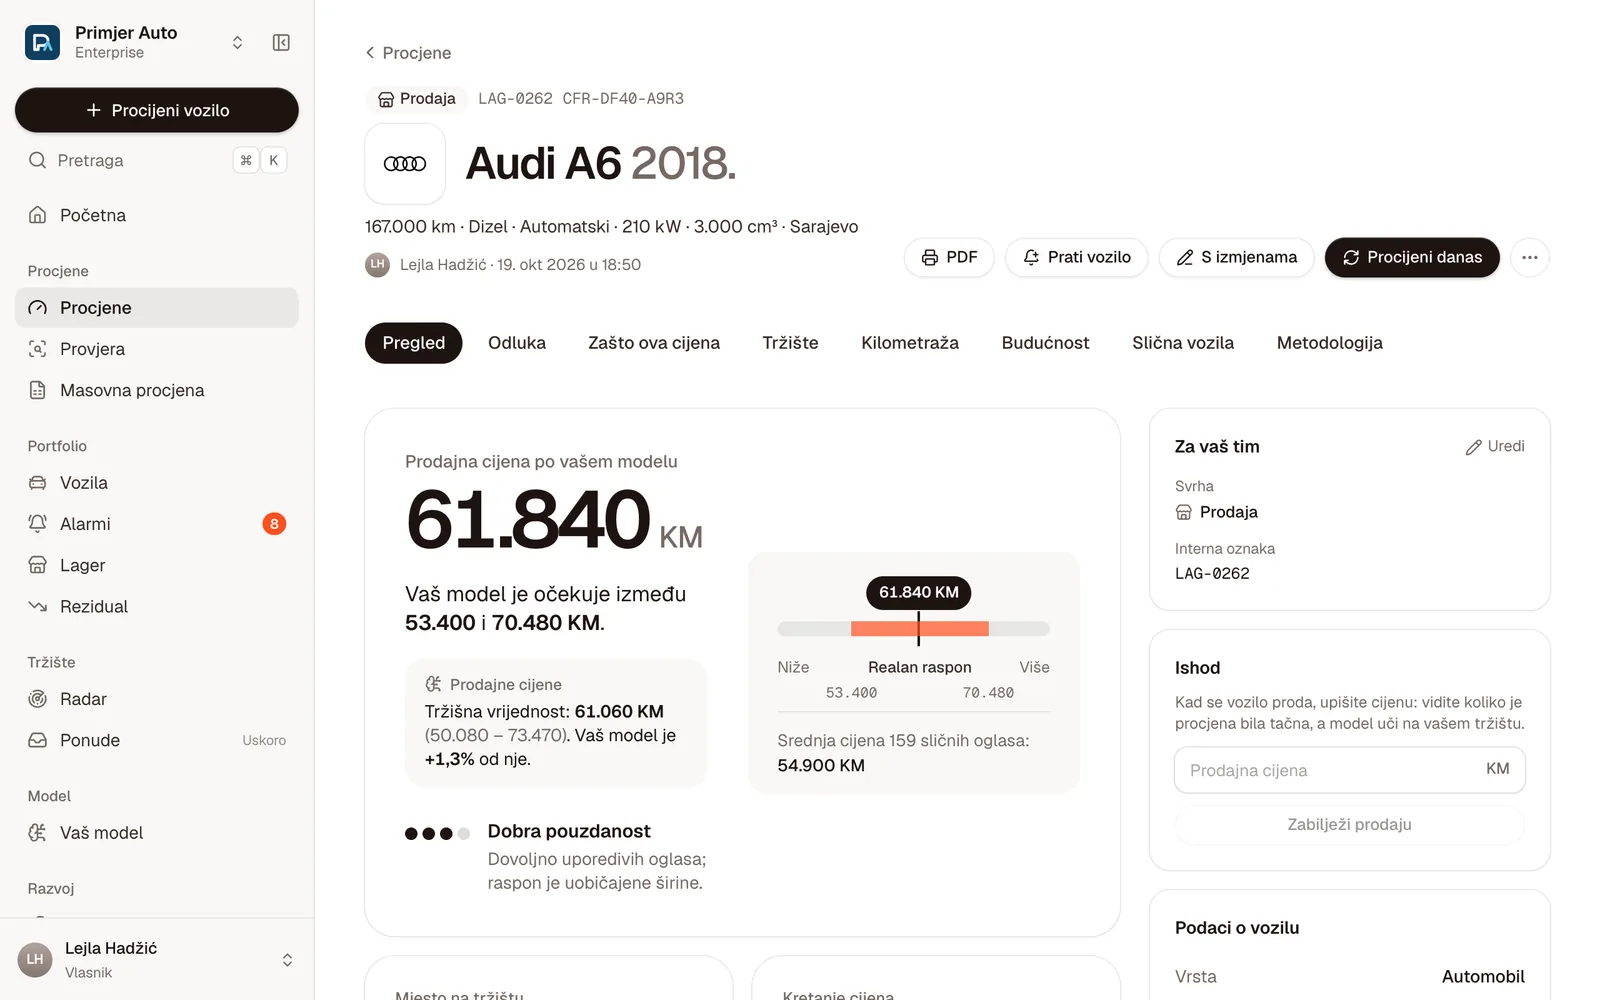The height and width of the screenshot is (1000, 1600).
Task: Switch to the Odluka tab
Action: (x=517, y=343)
